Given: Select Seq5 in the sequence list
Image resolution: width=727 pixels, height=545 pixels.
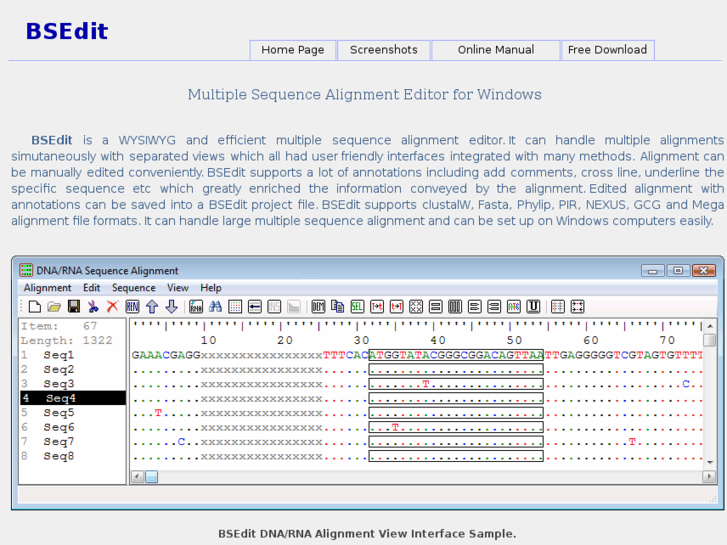Looking at the screenshot, I should pos(58,413).
